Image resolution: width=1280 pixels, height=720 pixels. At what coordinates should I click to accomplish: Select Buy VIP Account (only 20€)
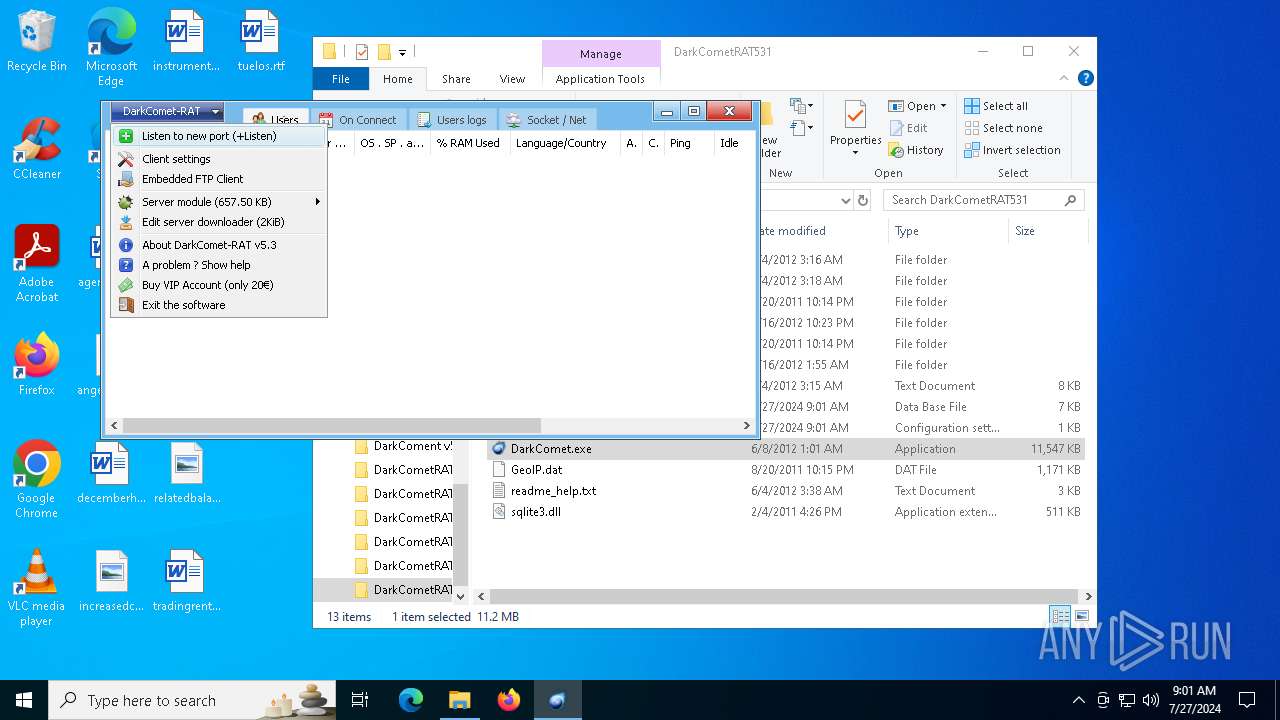click(219, 285)
